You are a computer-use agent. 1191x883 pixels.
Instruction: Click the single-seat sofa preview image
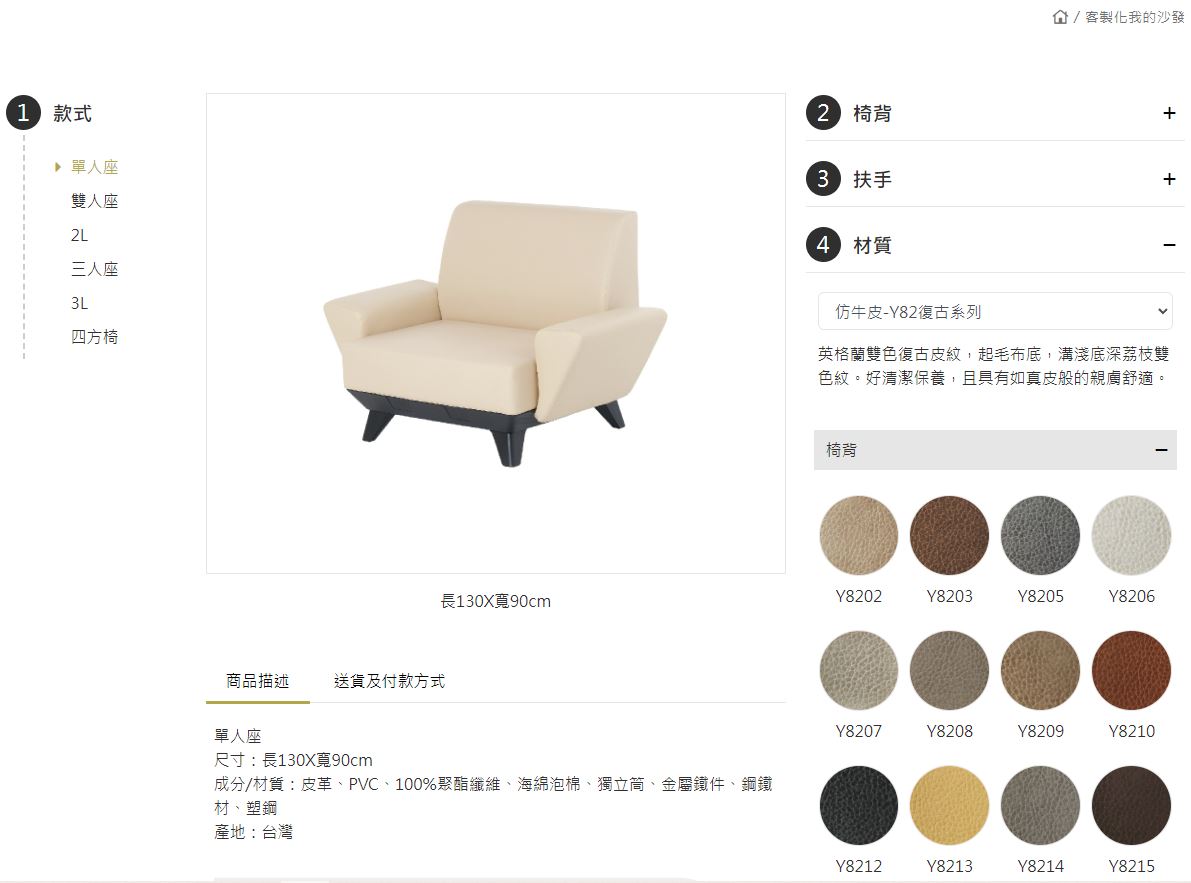495,333
